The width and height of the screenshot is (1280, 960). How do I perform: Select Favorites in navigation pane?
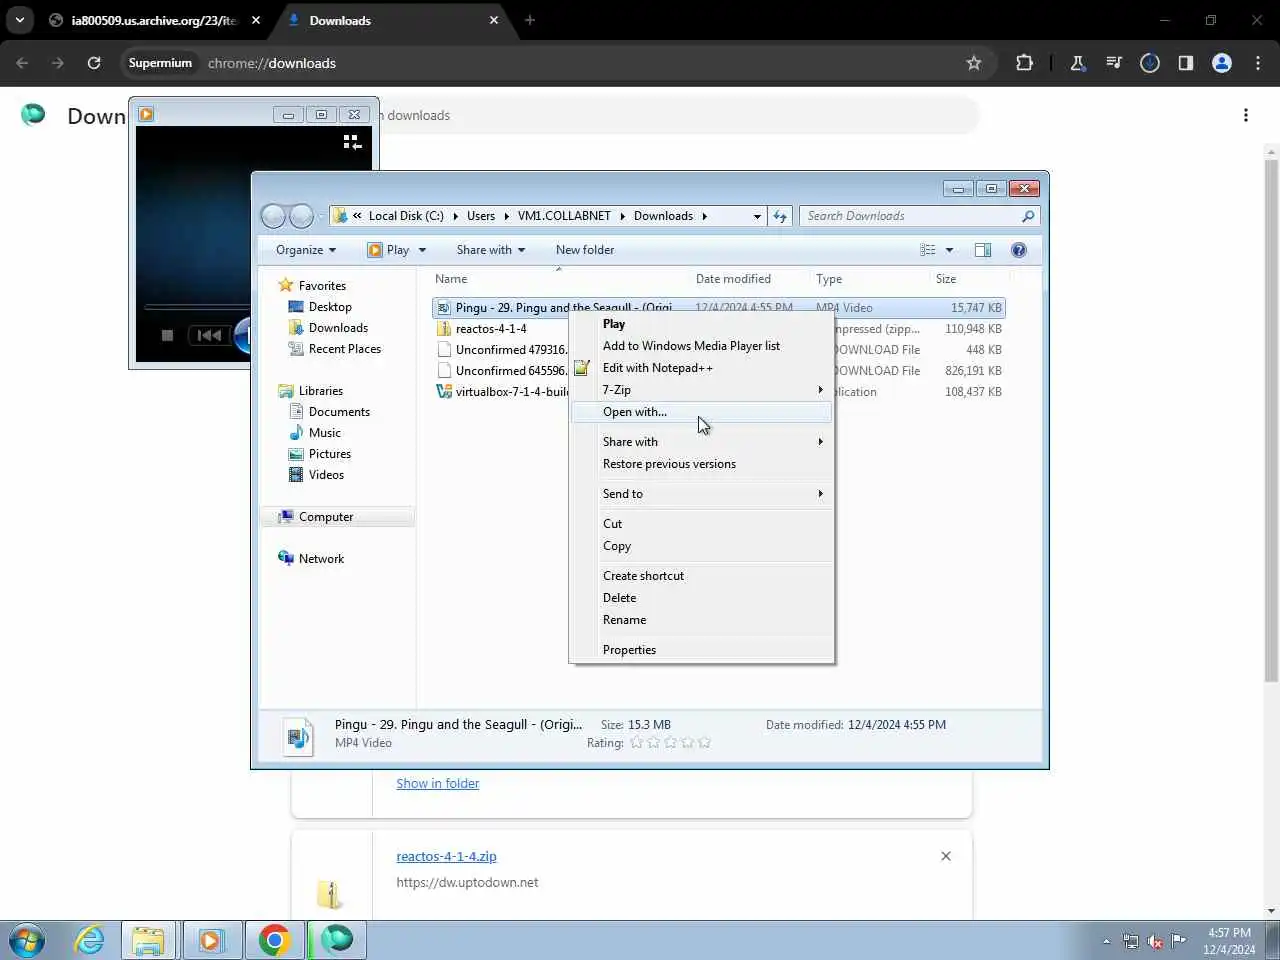pyautogui.click(x=322, y=286)
